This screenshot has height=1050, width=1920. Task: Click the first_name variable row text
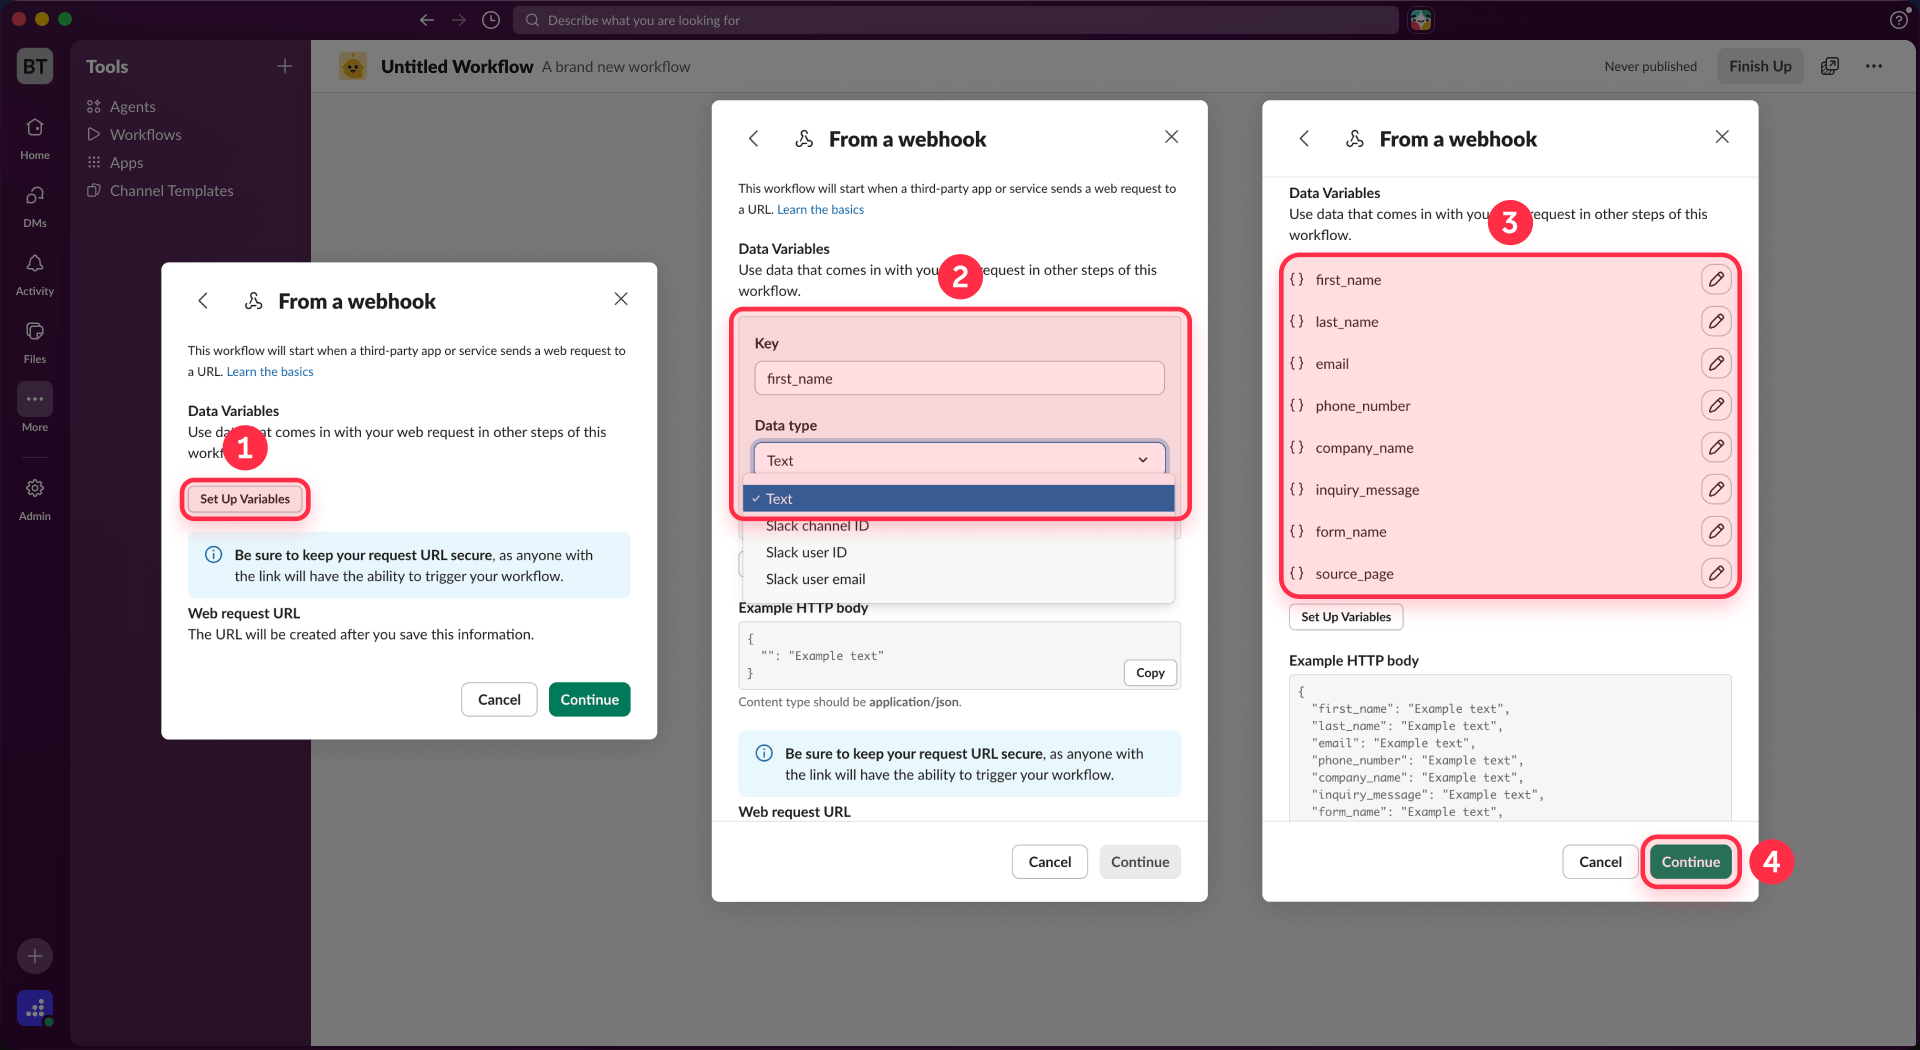[x=1348, y=280]
